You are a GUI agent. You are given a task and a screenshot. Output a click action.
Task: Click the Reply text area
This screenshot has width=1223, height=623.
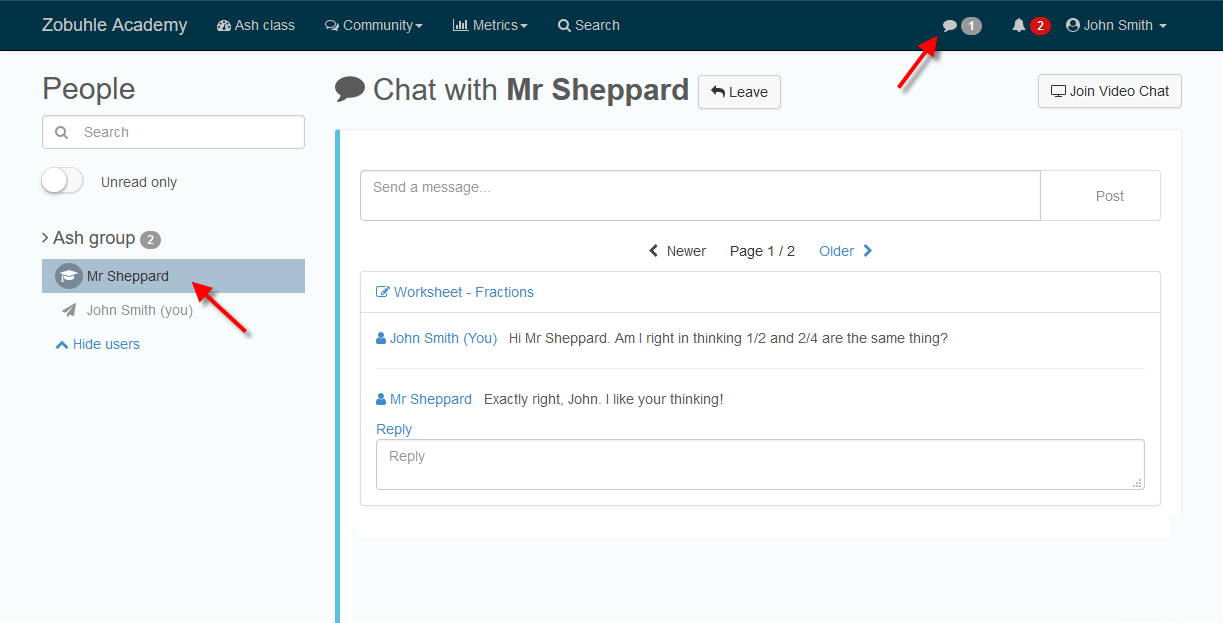pyautogui.click(x=760, y=464)
